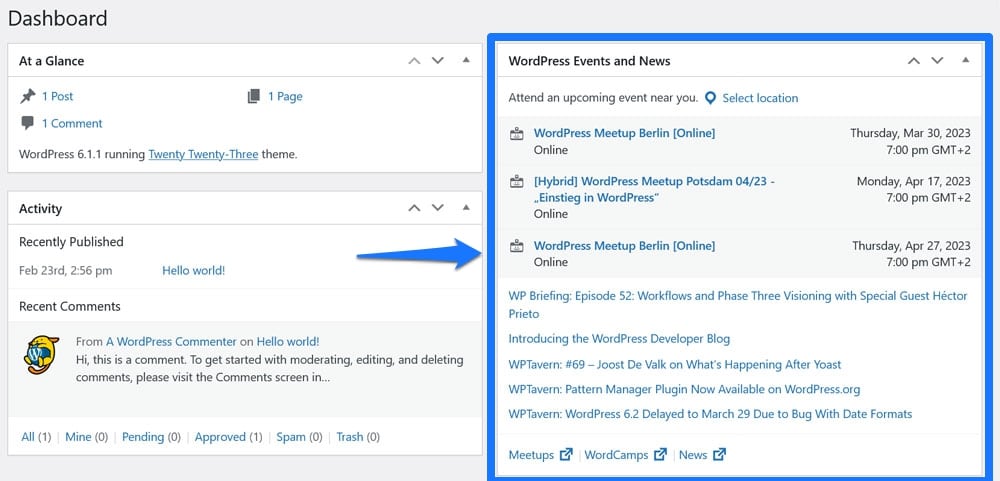
Task: Click the pages icon beside 1 Page
Action: tap(254, 96)
